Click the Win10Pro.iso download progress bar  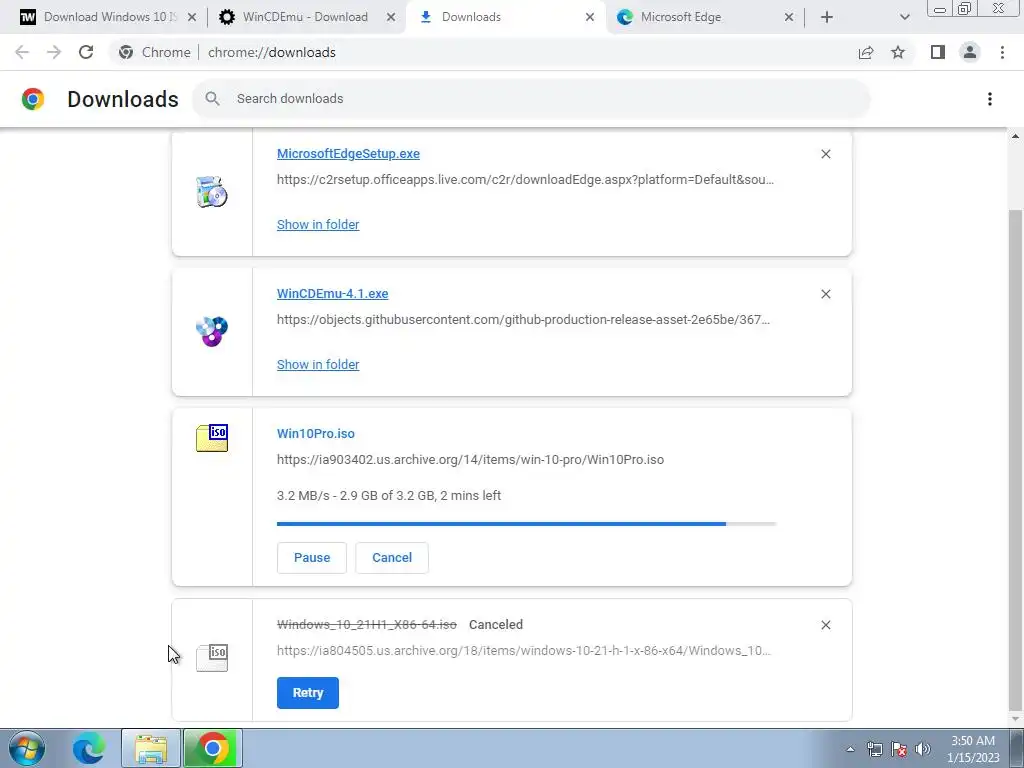pyautogui.click(x=526, y=524)
